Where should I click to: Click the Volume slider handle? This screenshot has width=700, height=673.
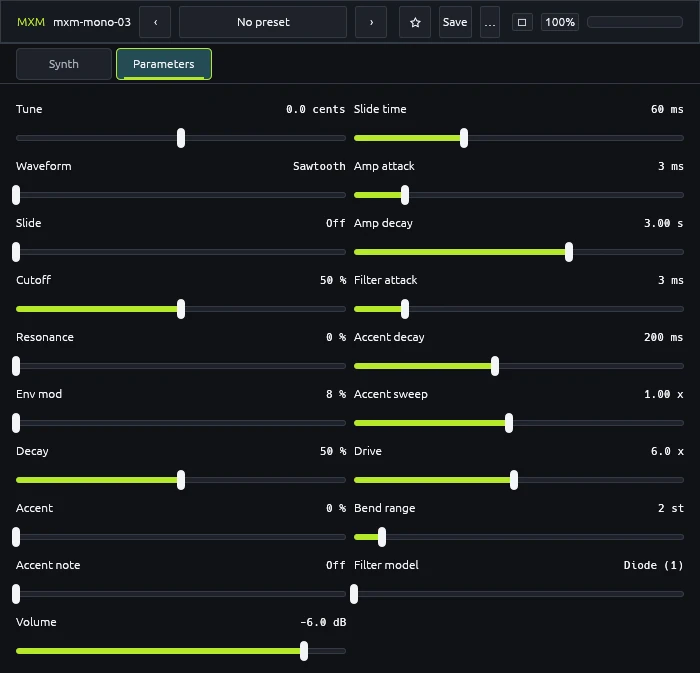[x=304, y=651]
